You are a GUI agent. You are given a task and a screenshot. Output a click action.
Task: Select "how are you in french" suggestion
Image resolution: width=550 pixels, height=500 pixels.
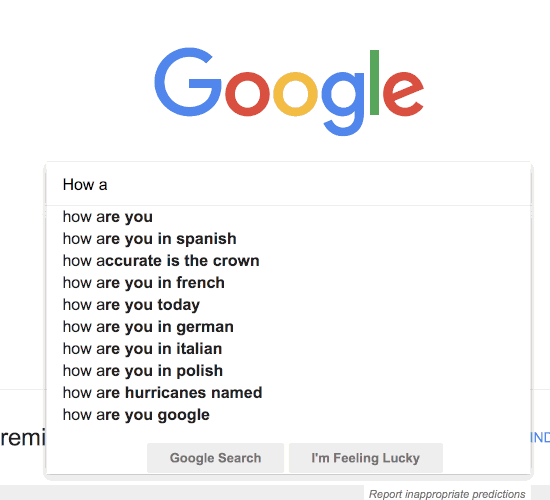click(x=288, y=283)
